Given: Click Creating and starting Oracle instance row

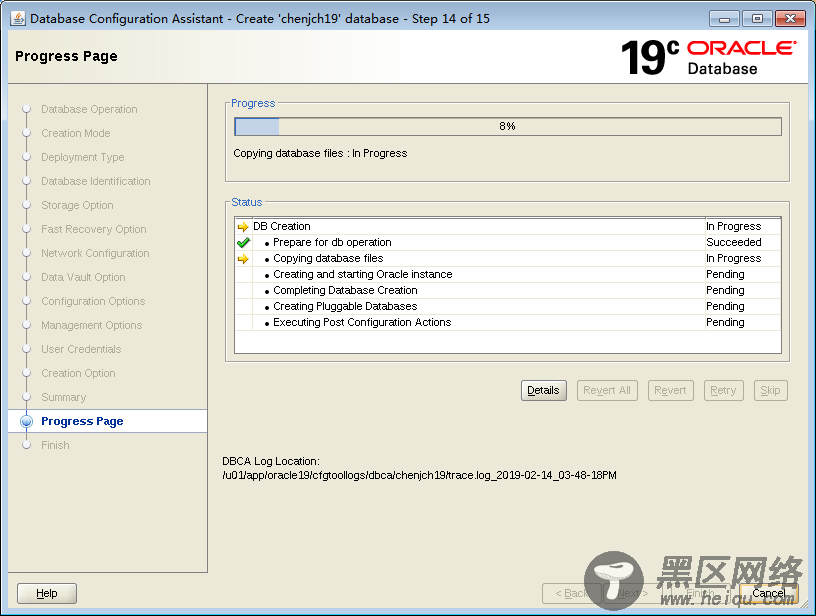Looking at the screenshot, I should [x=508, y=274].
